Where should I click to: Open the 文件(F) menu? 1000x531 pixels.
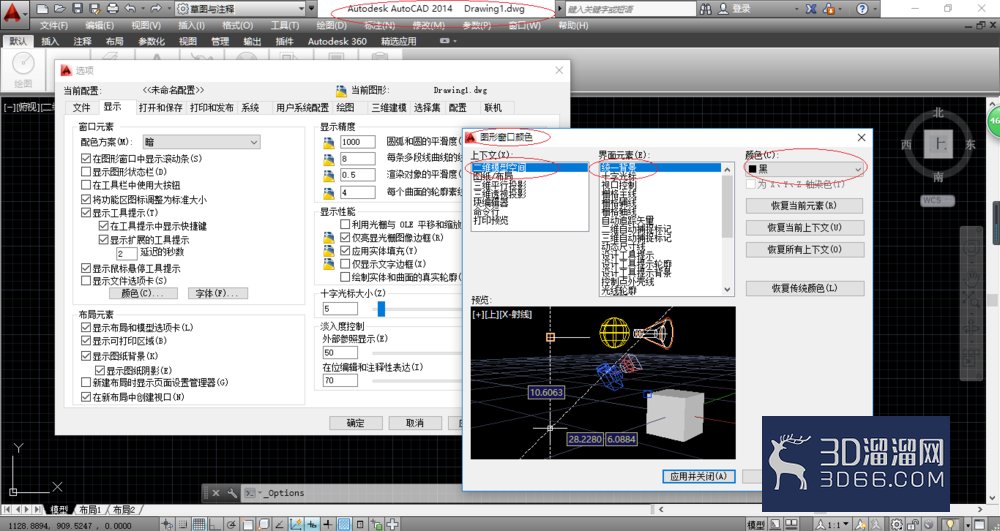click(x=54, y=25)
